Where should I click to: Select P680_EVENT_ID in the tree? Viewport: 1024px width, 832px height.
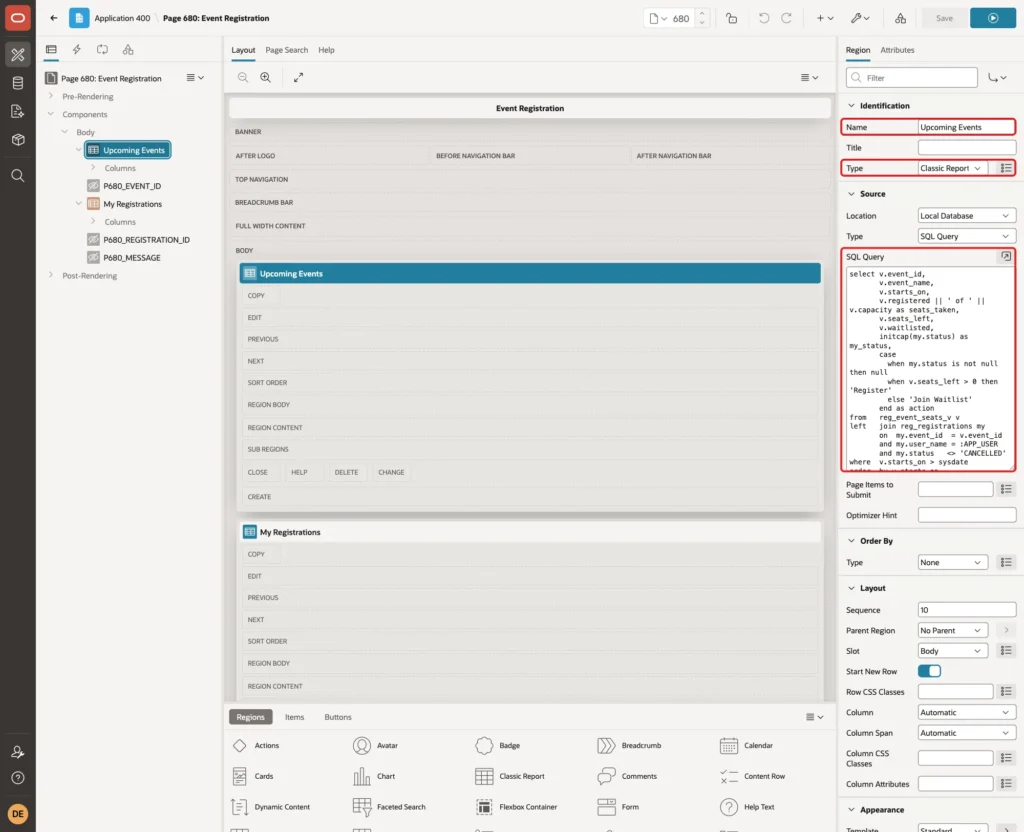(132, 186)
